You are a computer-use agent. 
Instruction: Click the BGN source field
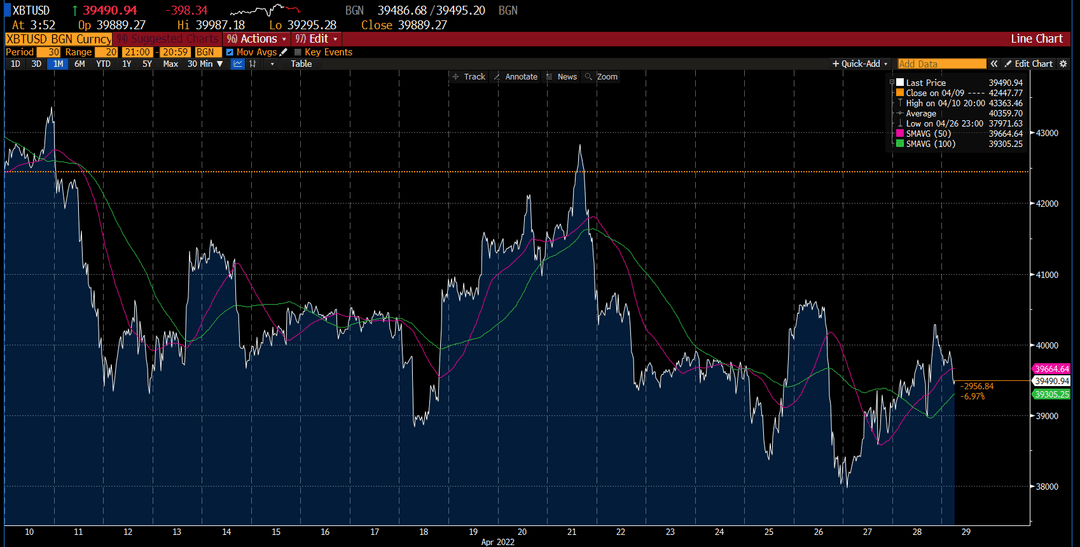coord(207,52)
